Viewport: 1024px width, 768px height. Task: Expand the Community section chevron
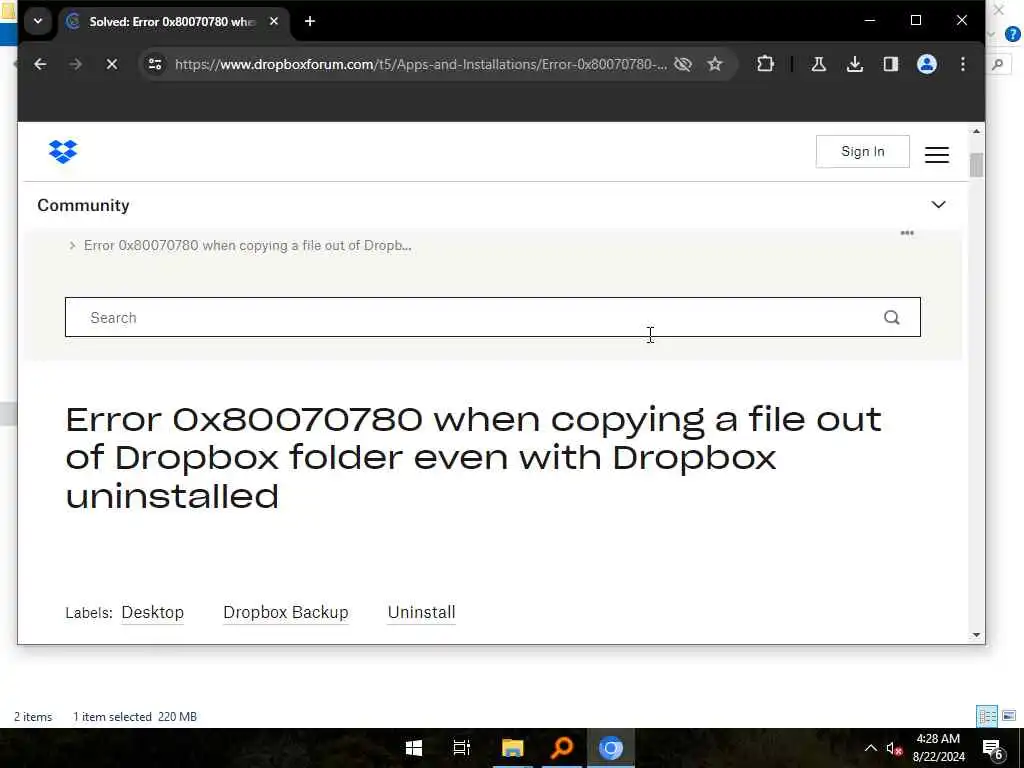(938, 204)
